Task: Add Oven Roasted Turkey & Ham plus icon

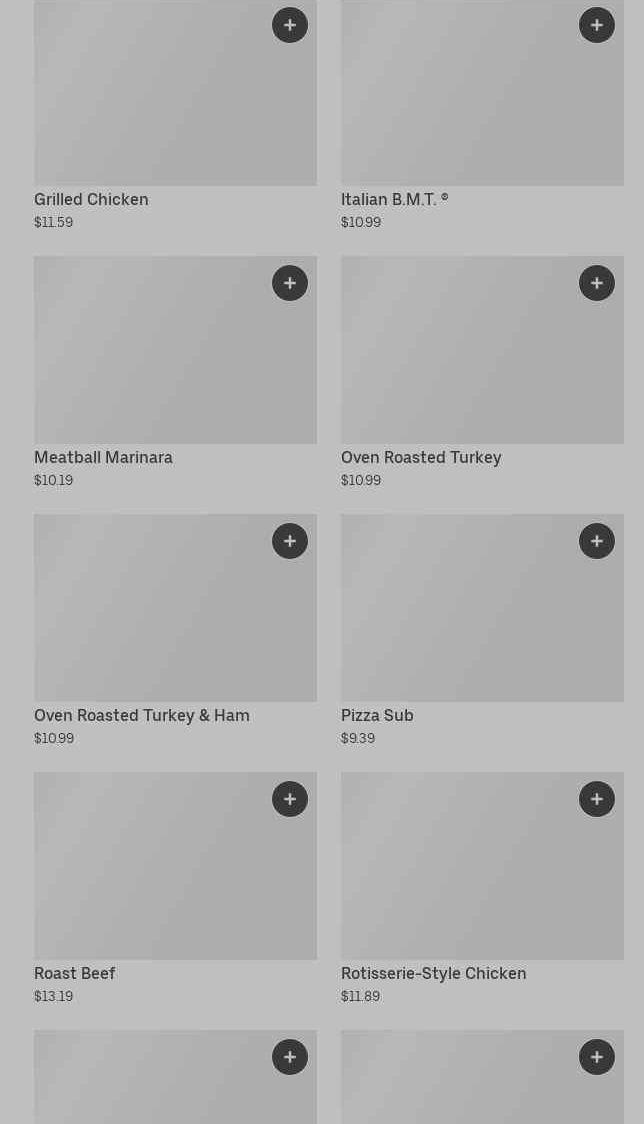Action: 290,541
